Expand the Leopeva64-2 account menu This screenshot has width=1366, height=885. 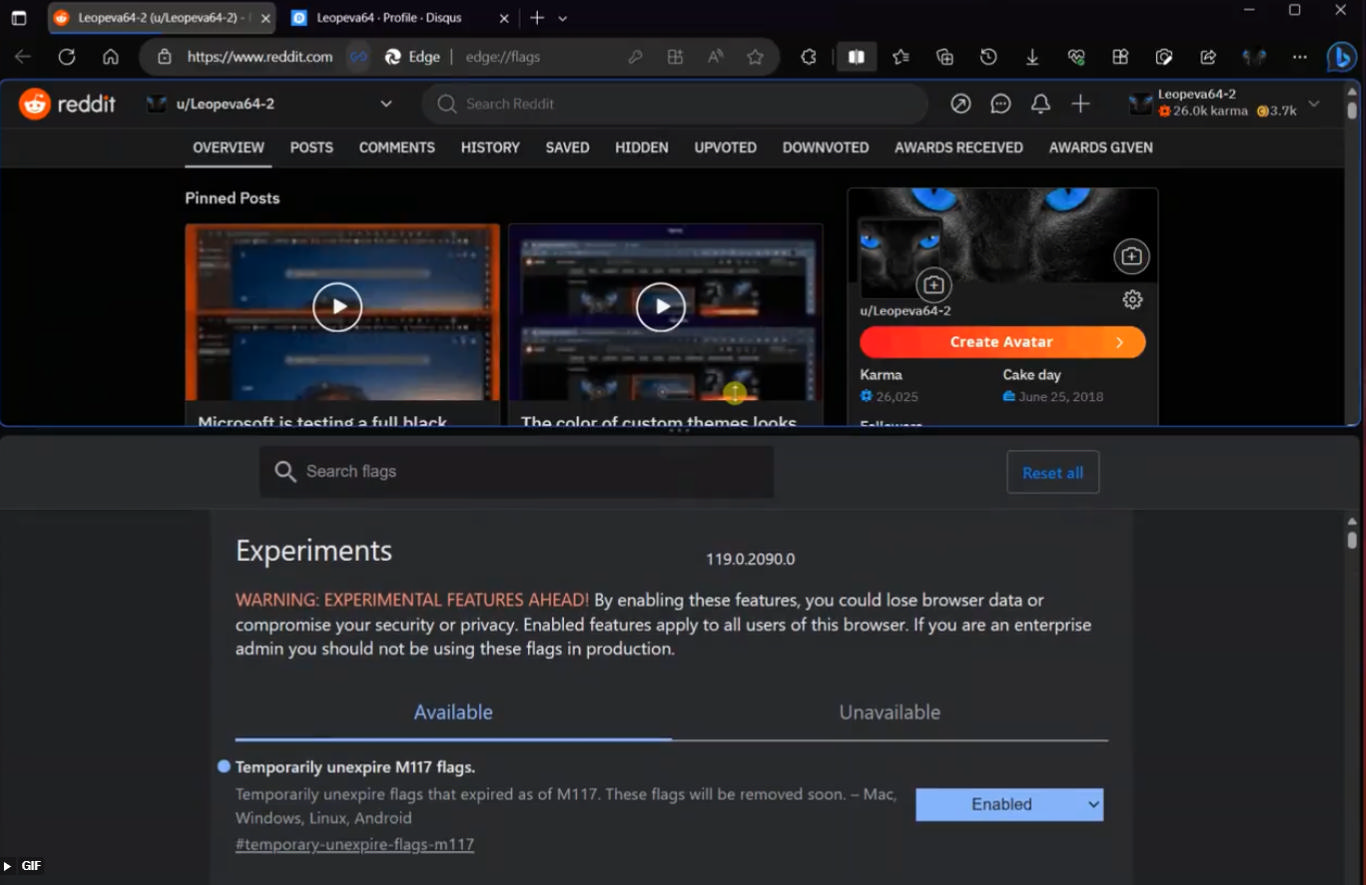(x=1224, y=103)
